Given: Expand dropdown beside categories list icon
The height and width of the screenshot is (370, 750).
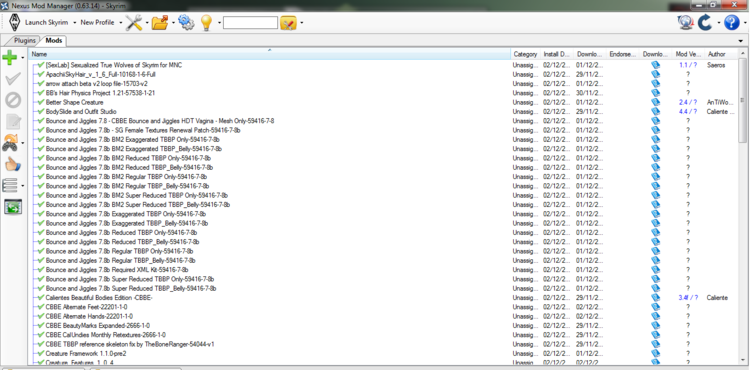Looking at the screenshot, I should point(22,185).
